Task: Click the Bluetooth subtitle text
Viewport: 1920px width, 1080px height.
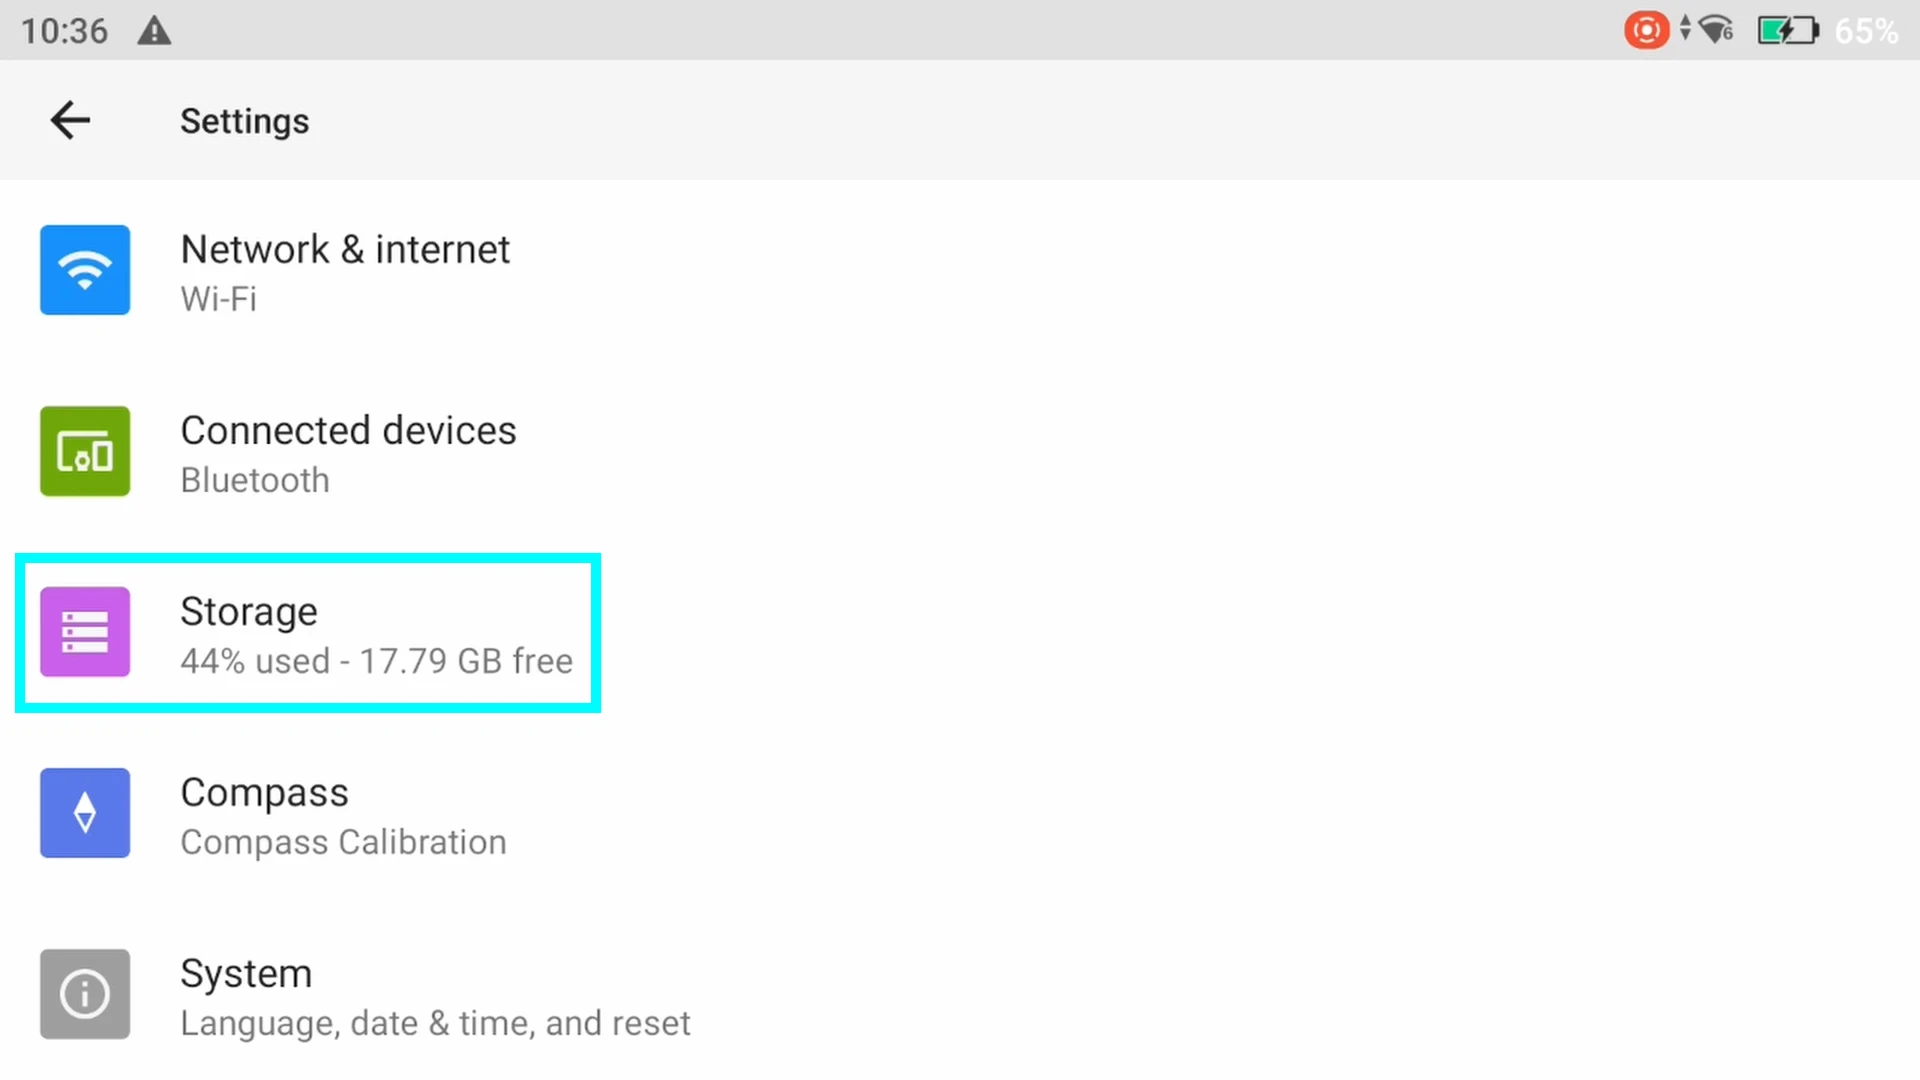Action: tap(255, 480)
